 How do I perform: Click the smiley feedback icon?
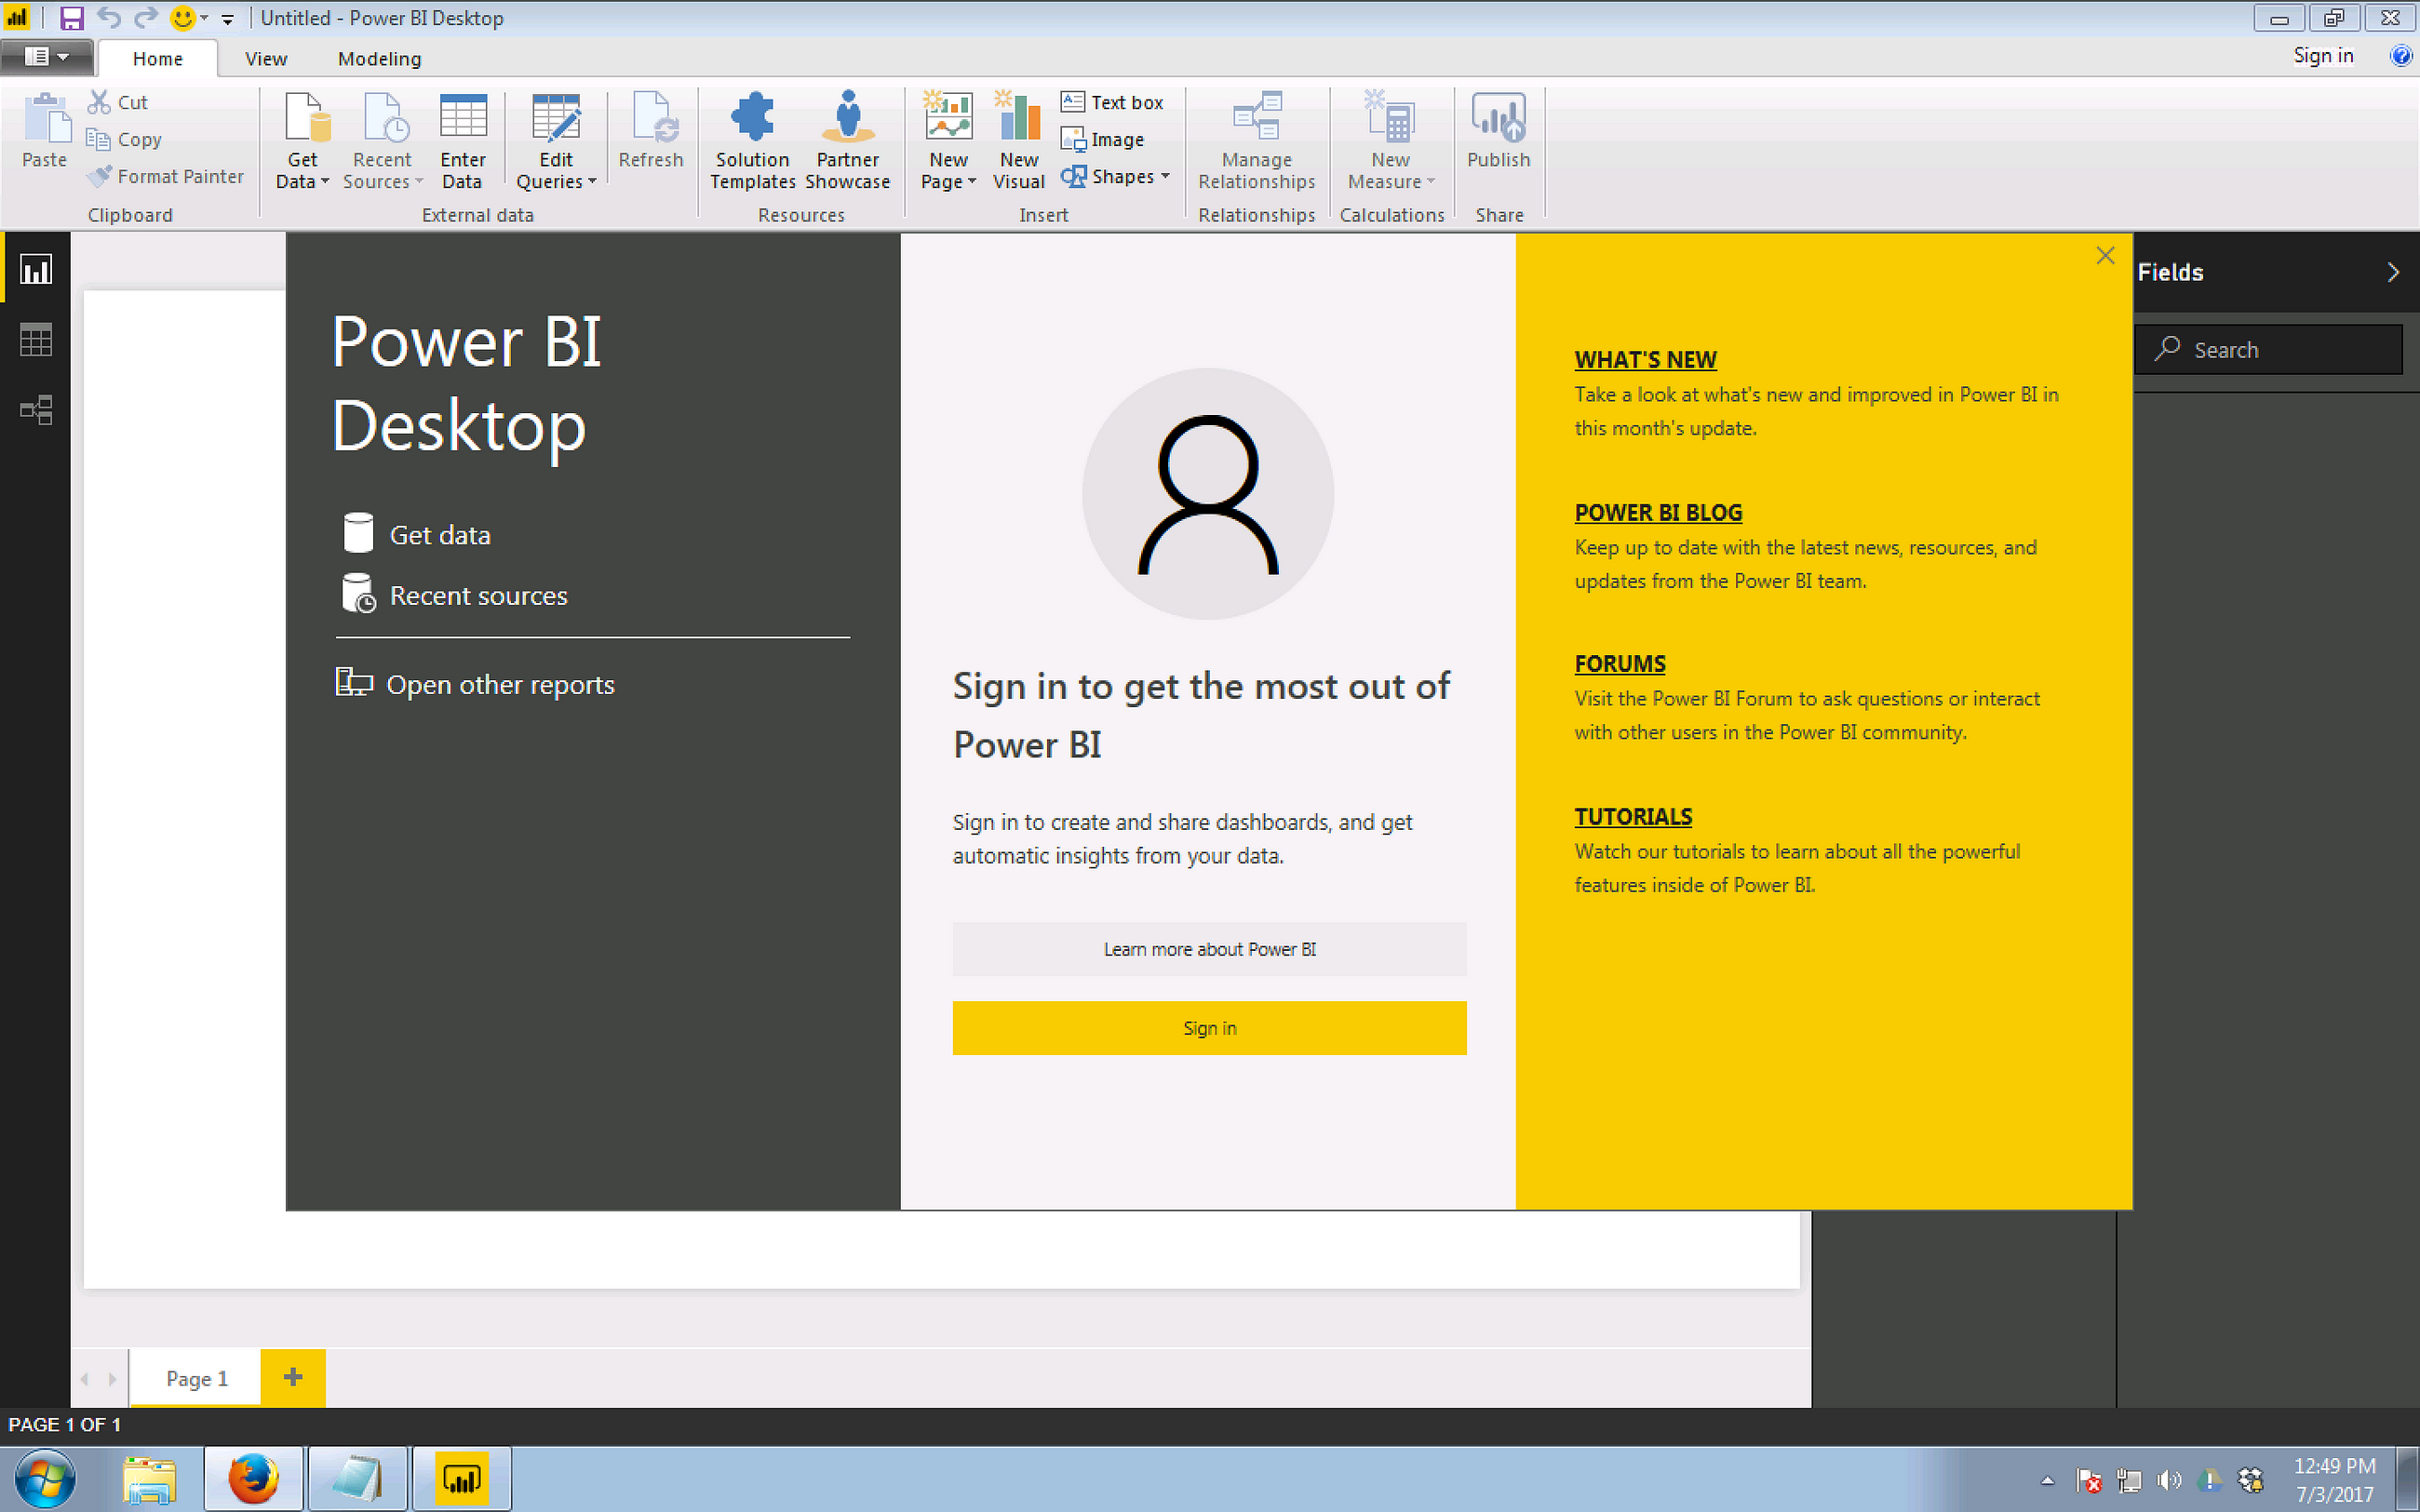(x=182, y=18)
